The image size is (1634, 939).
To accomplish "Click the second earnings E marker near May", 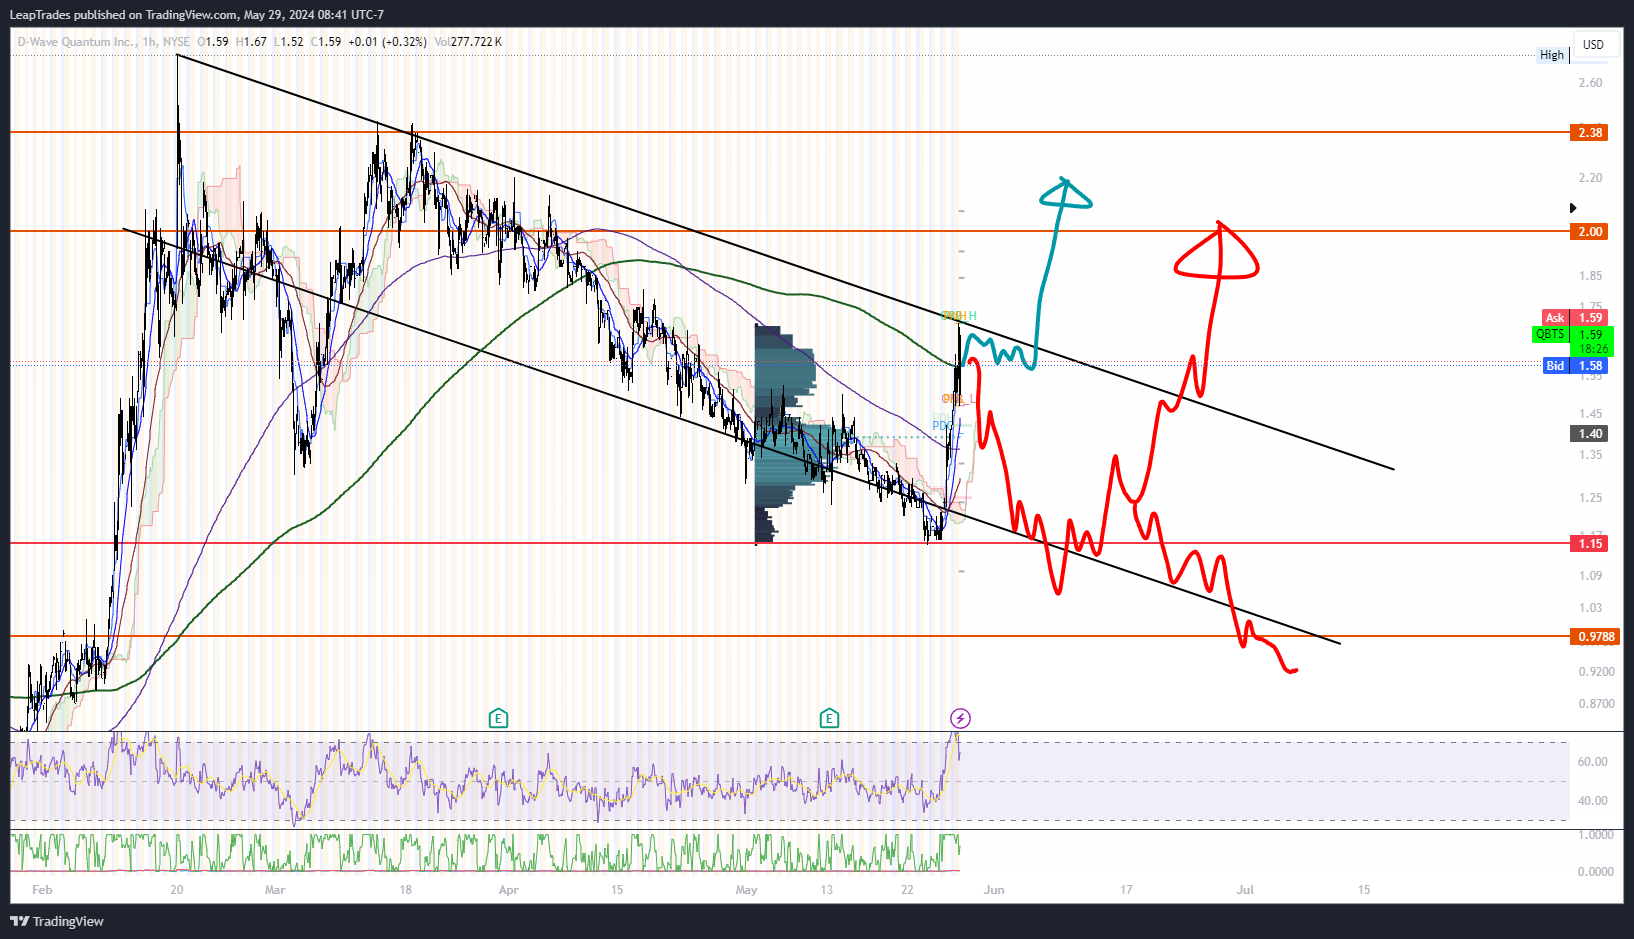I will tap(829, 718).
